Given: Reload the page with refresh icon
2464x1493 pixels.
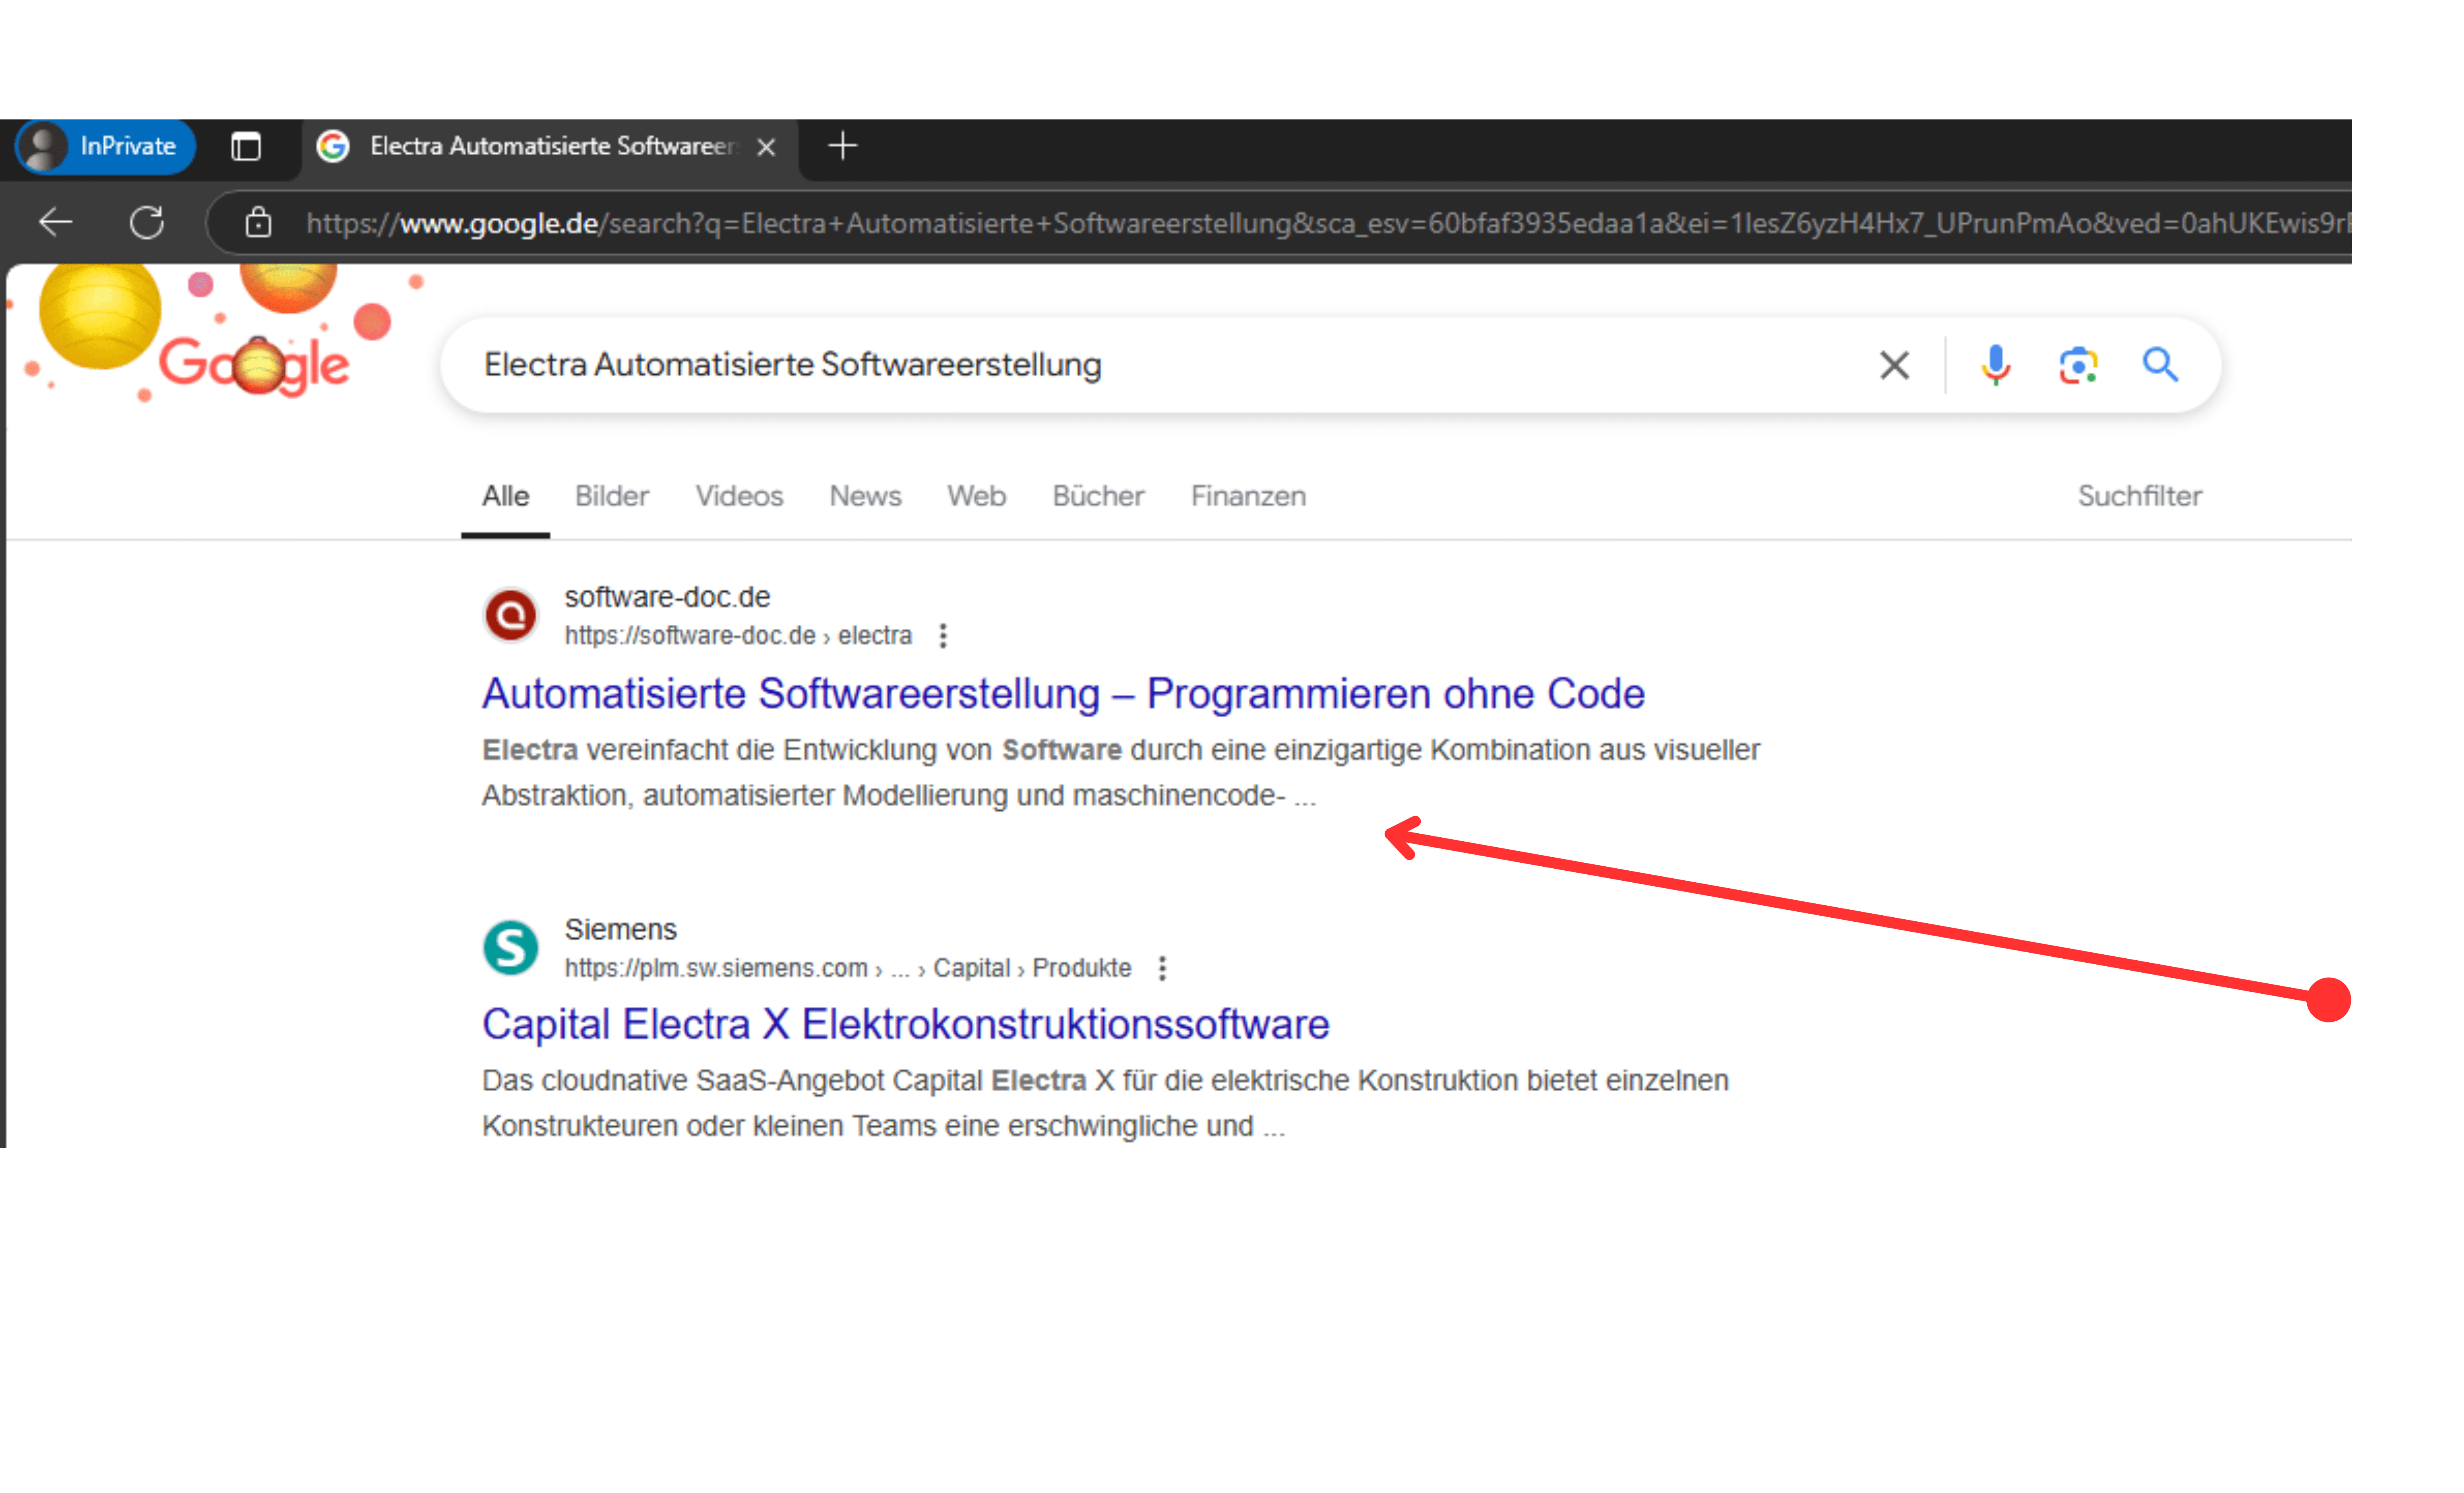Looking at the screenshot, I should pos(147,222).
